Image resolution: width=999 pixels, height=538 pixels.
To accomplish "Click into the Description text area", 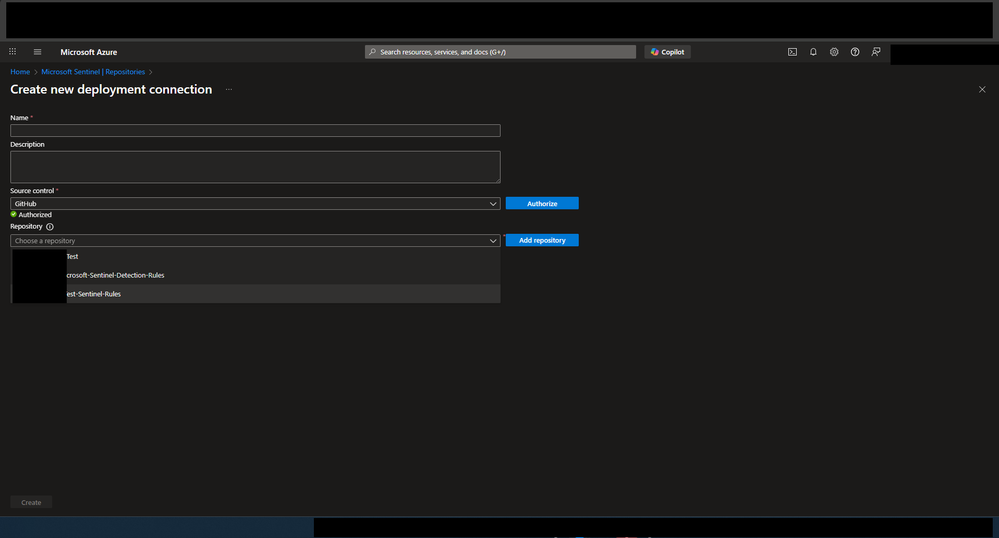I will 255,167.
